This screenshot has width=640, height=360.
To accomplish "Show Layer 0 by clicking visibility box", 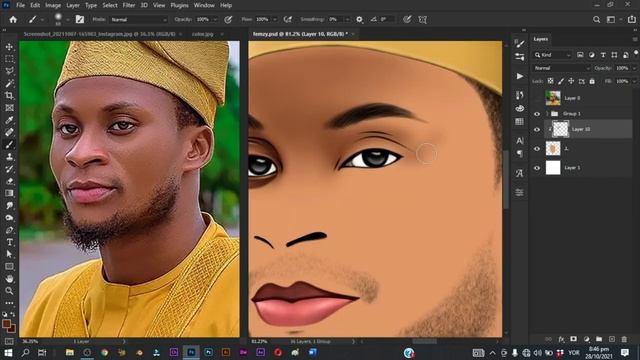I will [537, 98].
